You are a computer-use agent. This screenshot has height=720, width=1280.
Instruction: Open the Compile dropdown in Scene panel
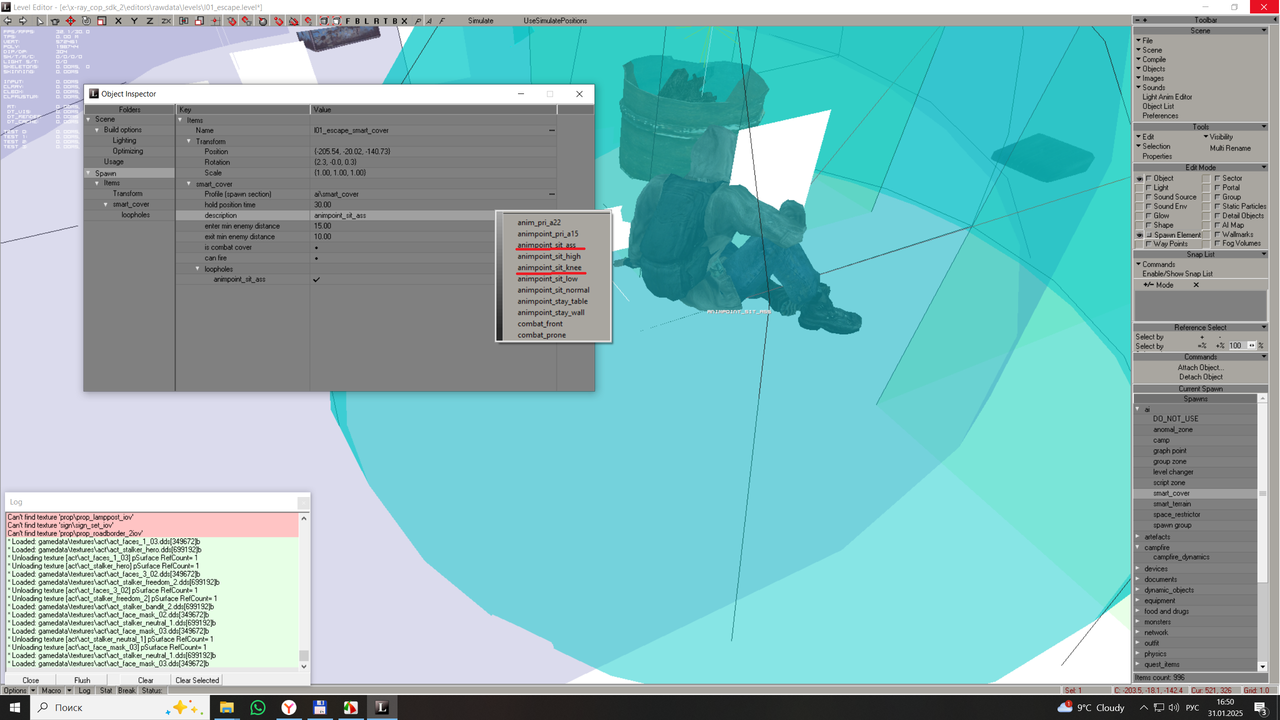pyautogui.click(x=1151, y=59)
